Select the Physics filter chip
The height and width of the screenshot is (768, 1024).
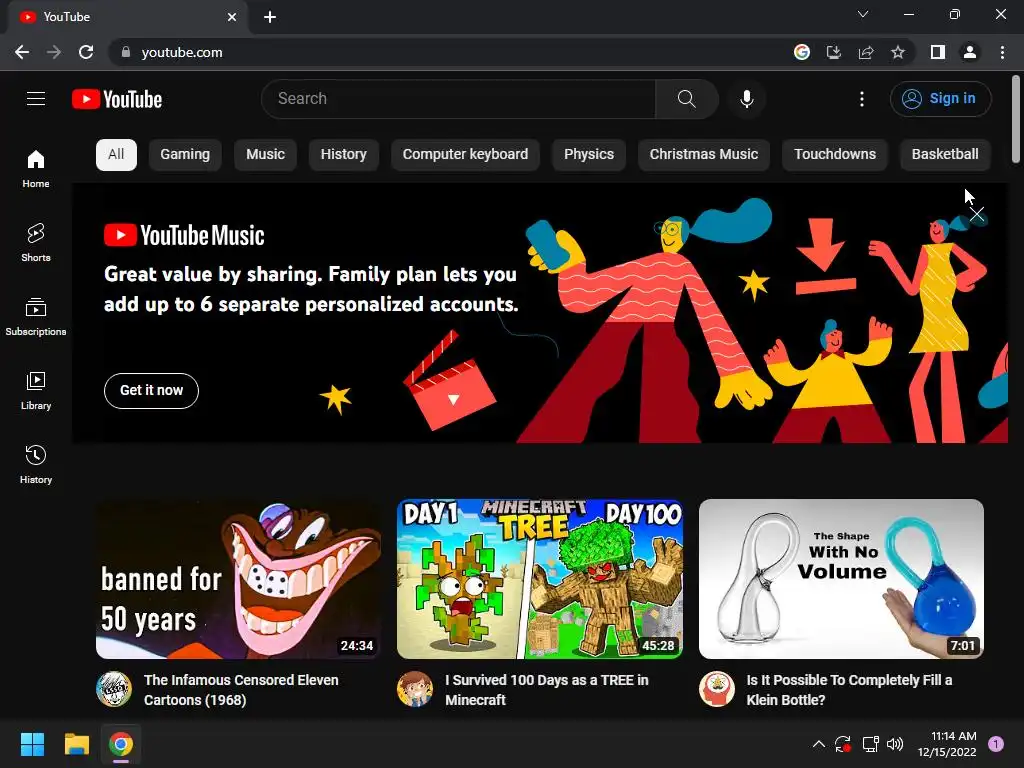pos(589,155)
